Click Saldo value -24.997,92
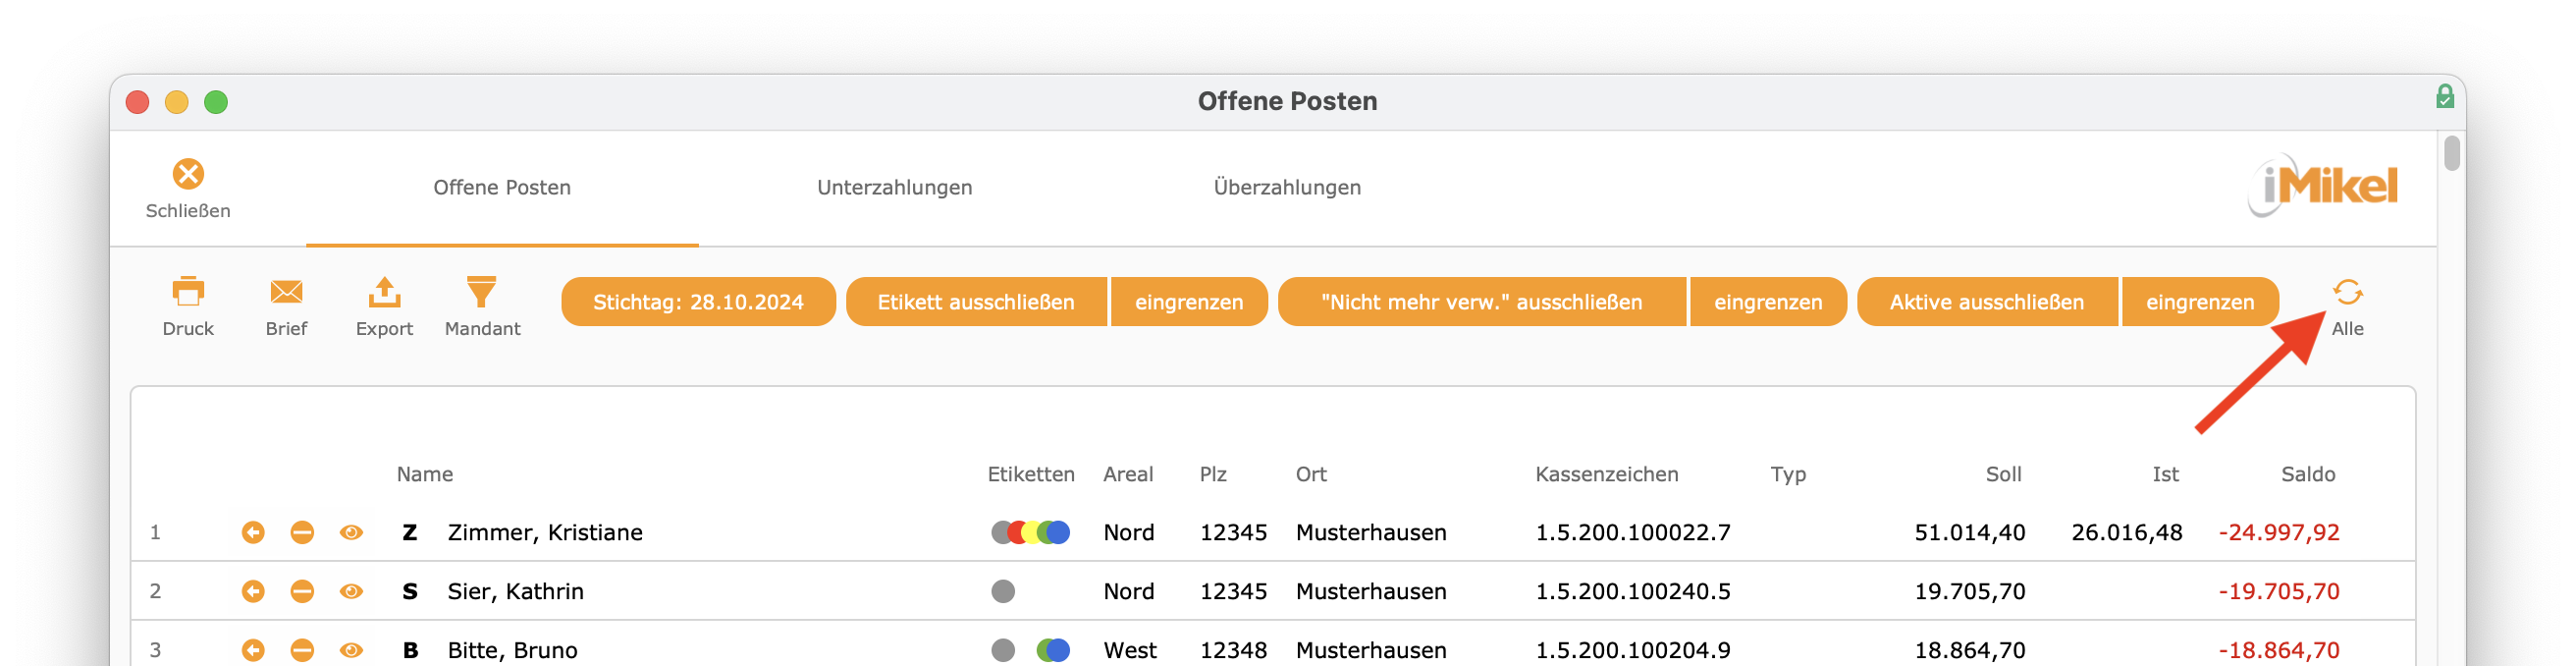 2279,532
